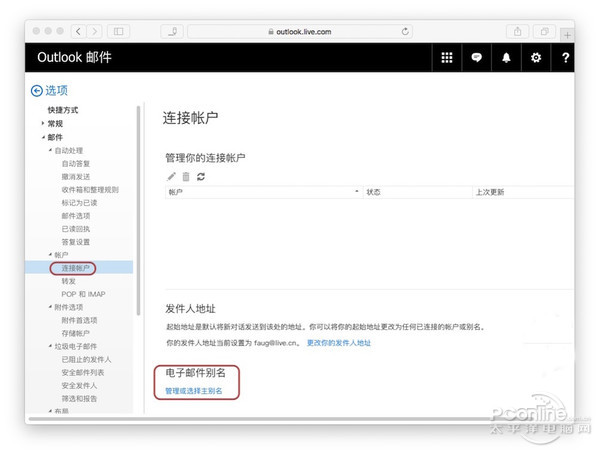Click the 更改你的发件人地址 link

point(339,343)
